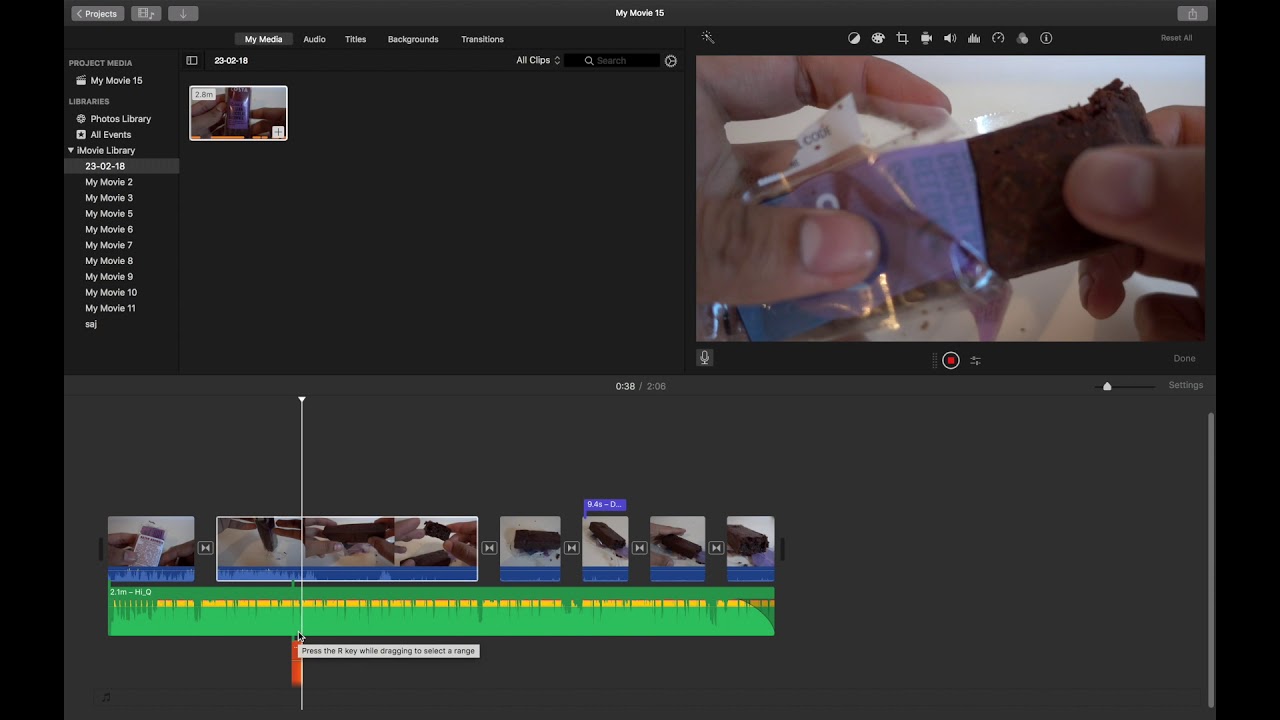This screenshot has width=1280, height=720.
Task: Select My Movie 9 in library
Action: pos(109,277)
